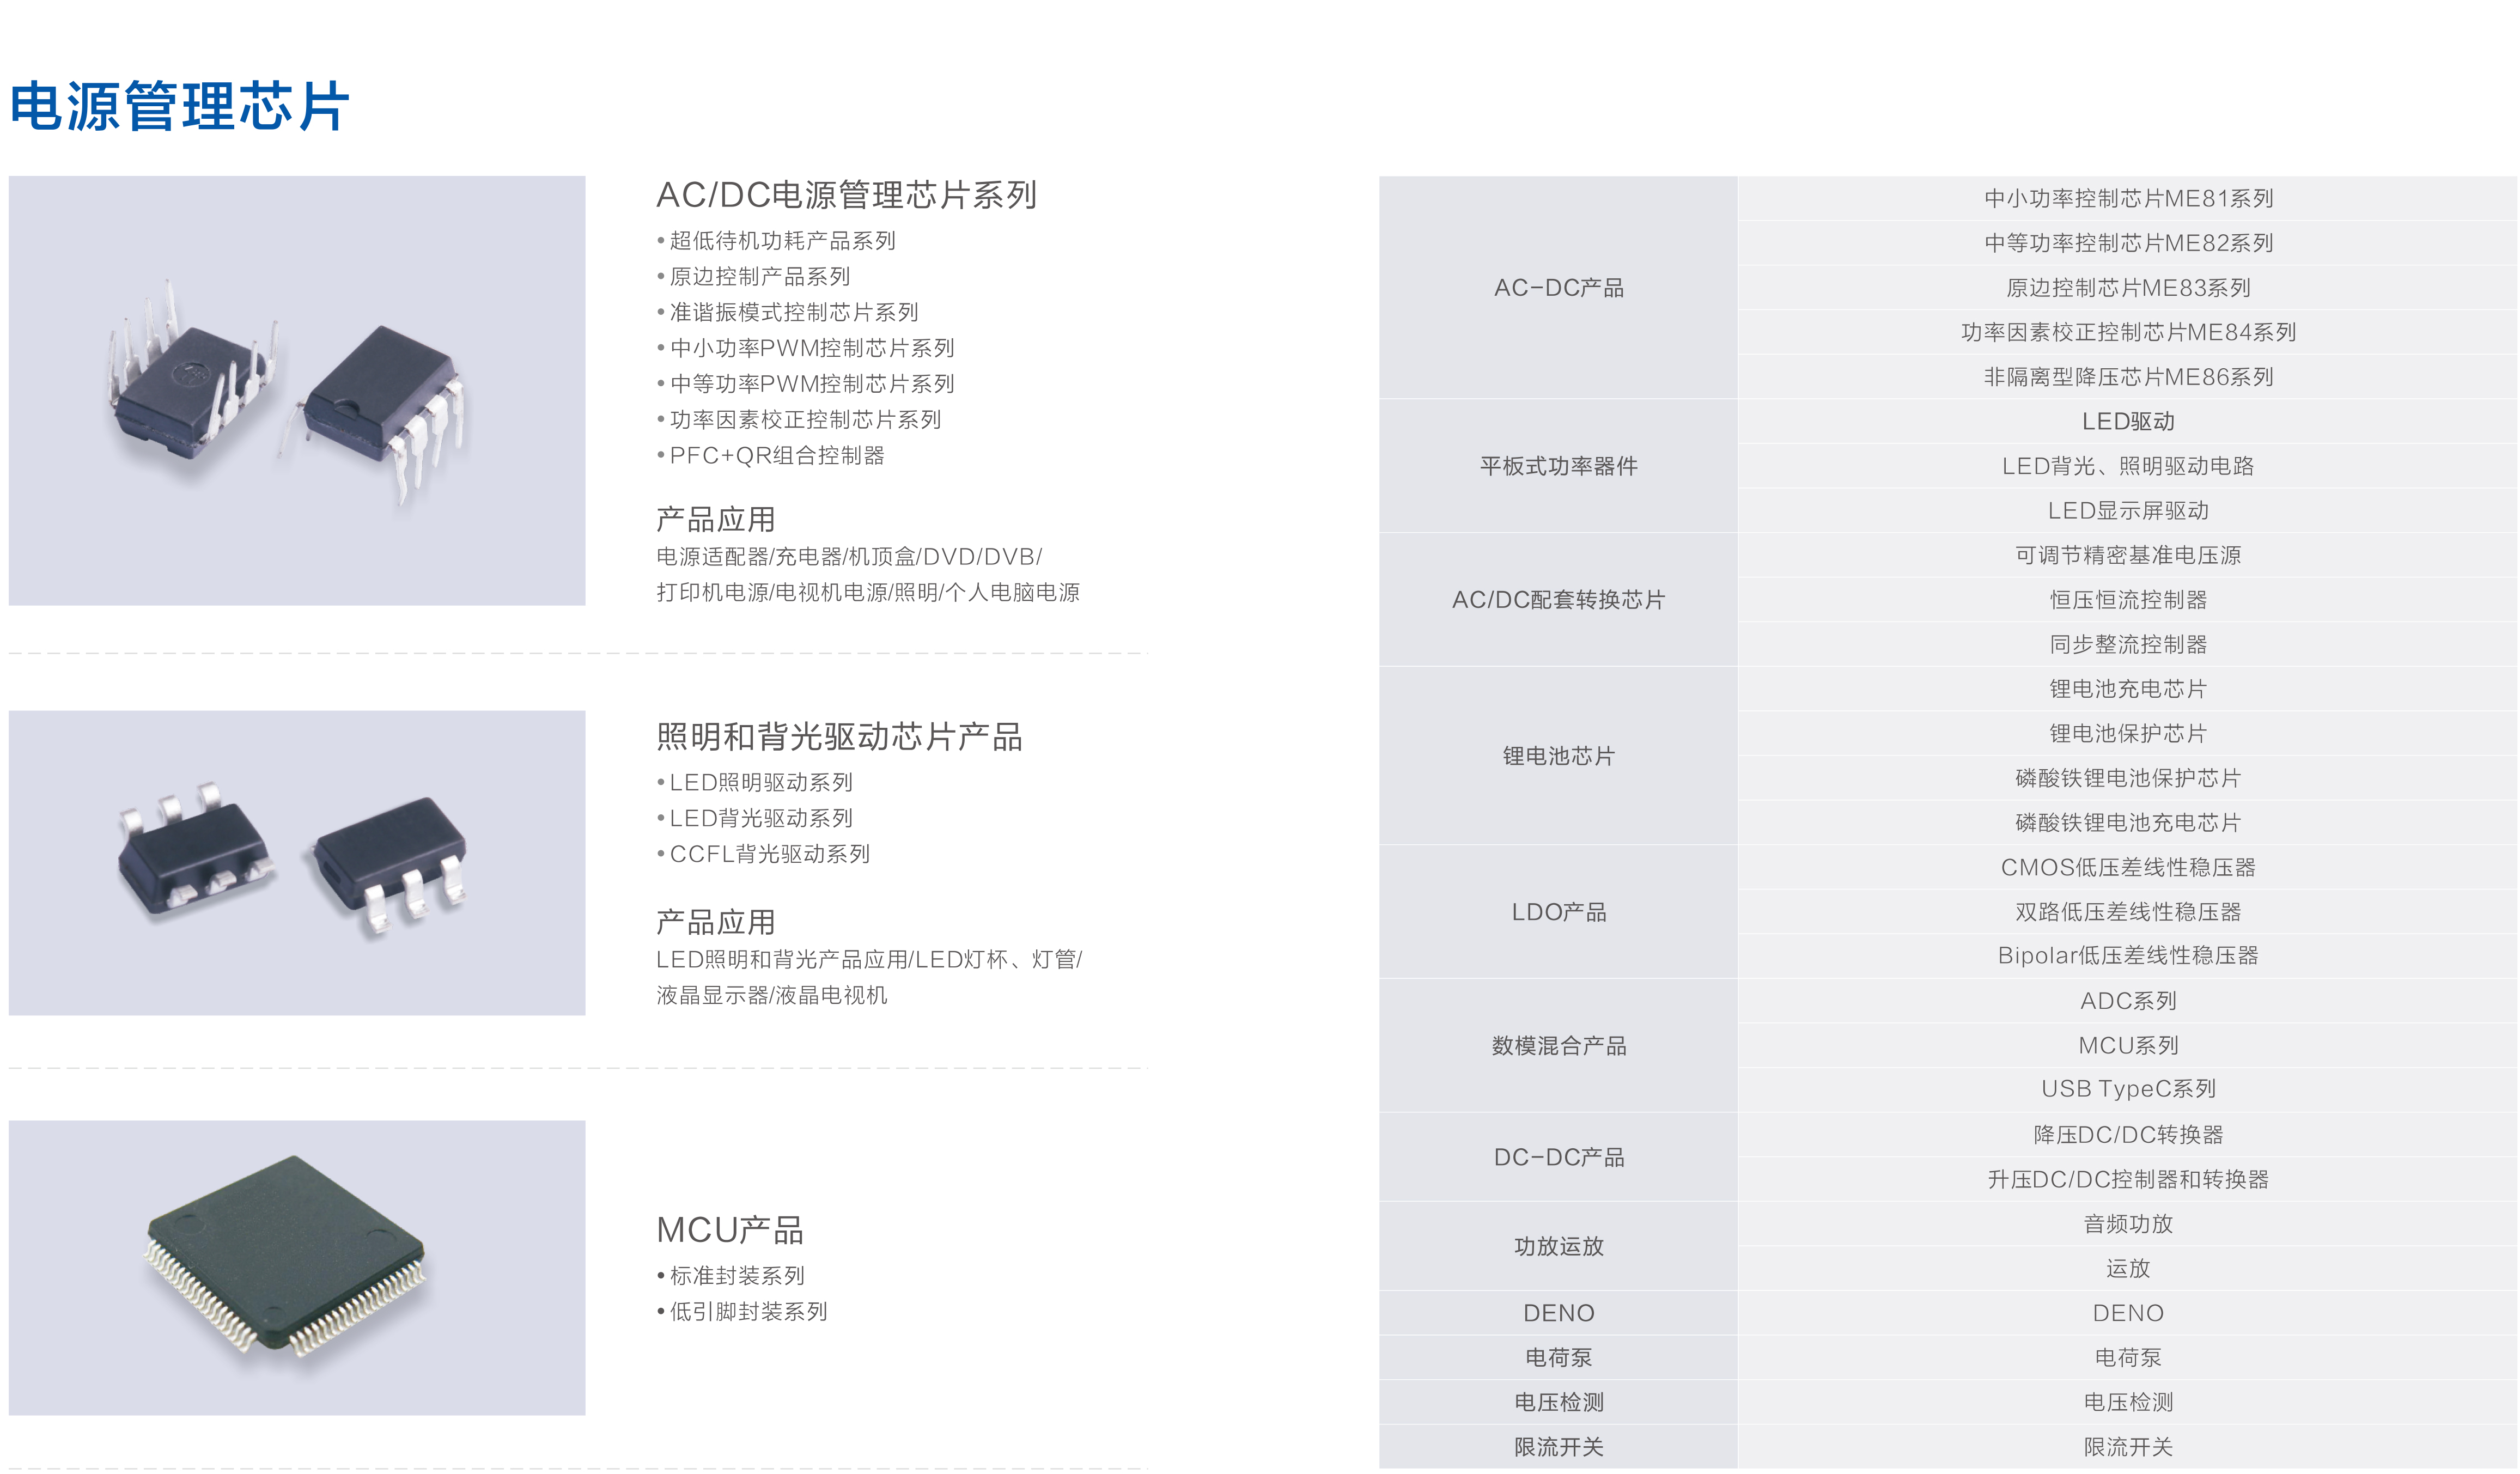Select the 音频功放 row
Screen dimensions: 2520x1474
[2128, 1224]
